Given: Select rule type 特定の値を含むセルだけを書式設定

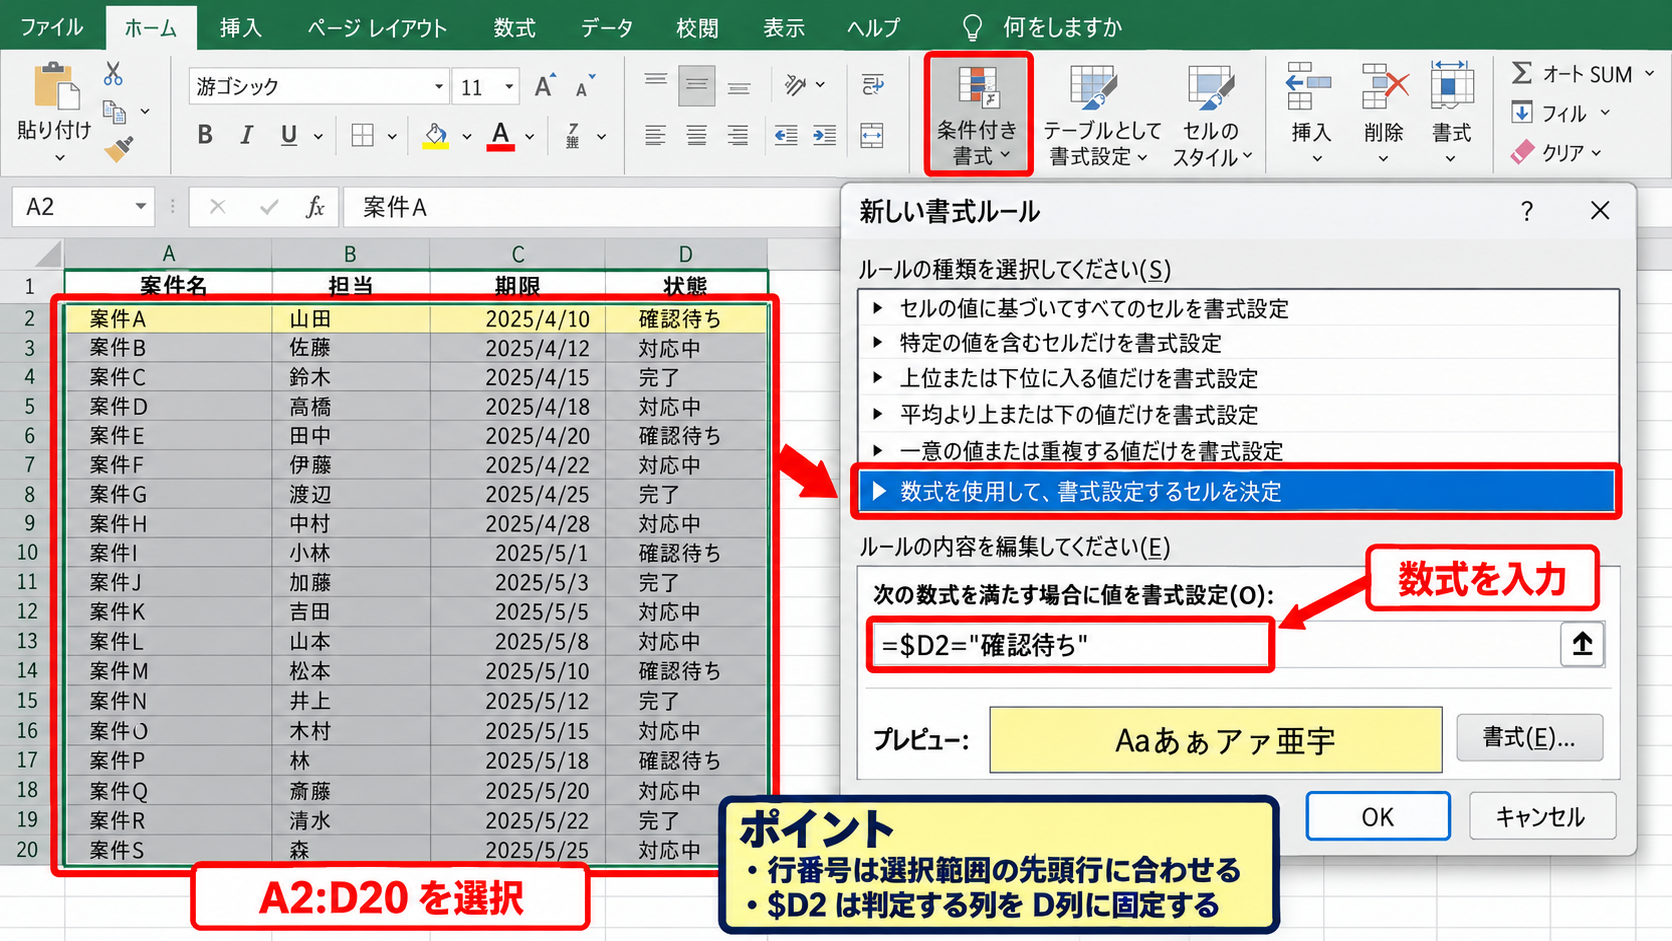Looking at the screenshot, I should click(1238, 343).
